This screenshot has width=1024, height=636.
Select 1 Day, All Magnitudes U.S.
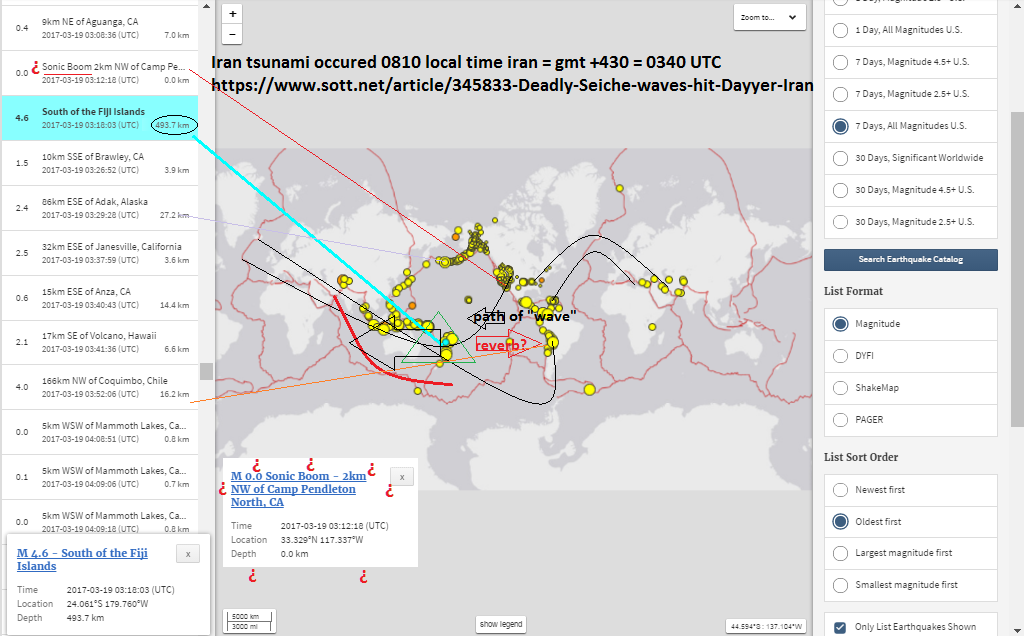pyautogui.click(x=910, y=30)
